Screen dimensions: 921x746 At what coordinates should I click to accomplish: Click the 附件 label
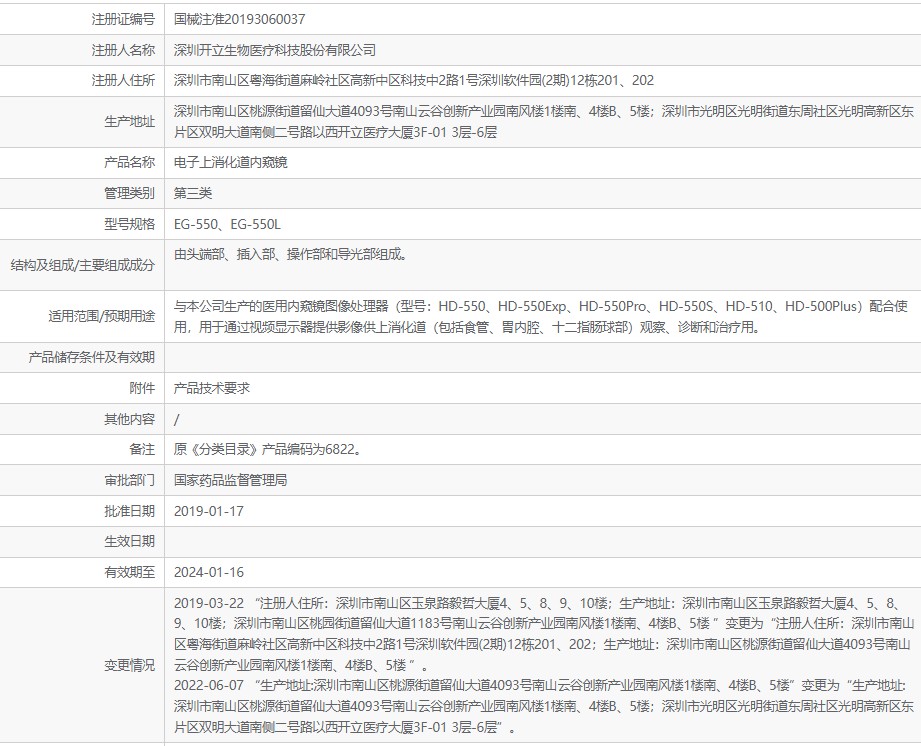[x=142, y=388]
